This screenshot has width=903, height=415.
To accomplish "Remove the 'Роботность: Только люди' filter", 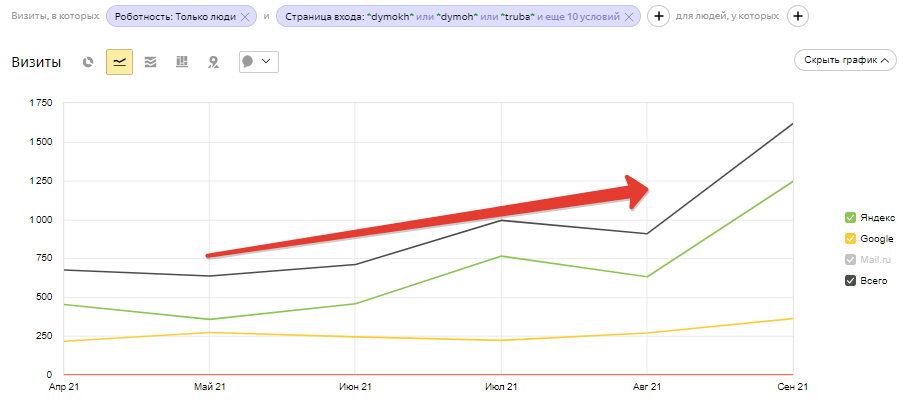I will click(245, 17).
